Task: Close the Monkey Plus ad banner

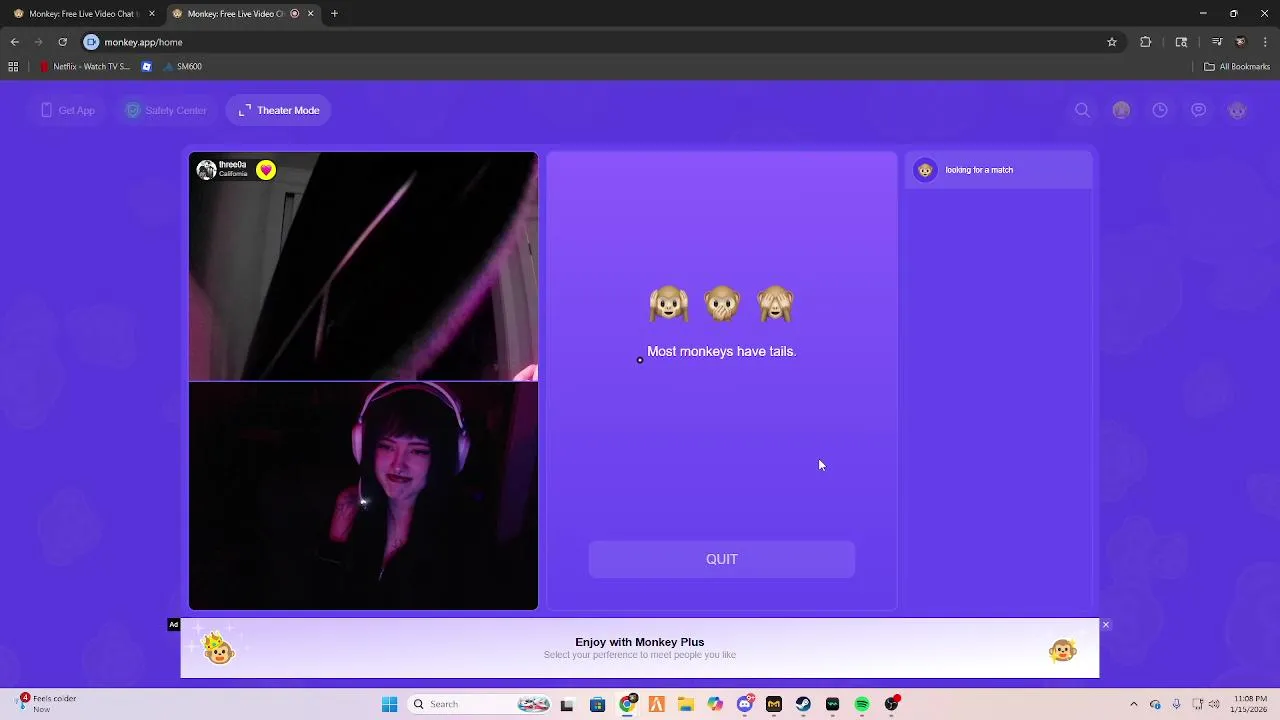Action: point(1105,625)
